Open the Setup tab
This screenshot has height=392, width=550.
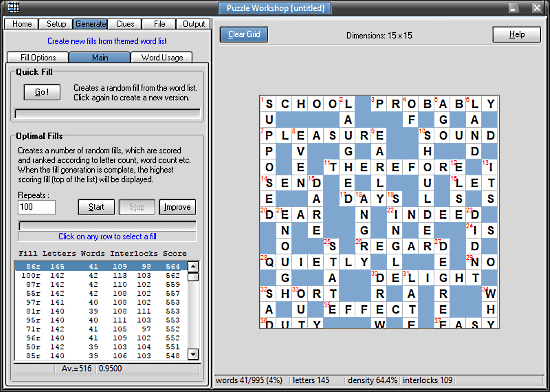(56, 24)
